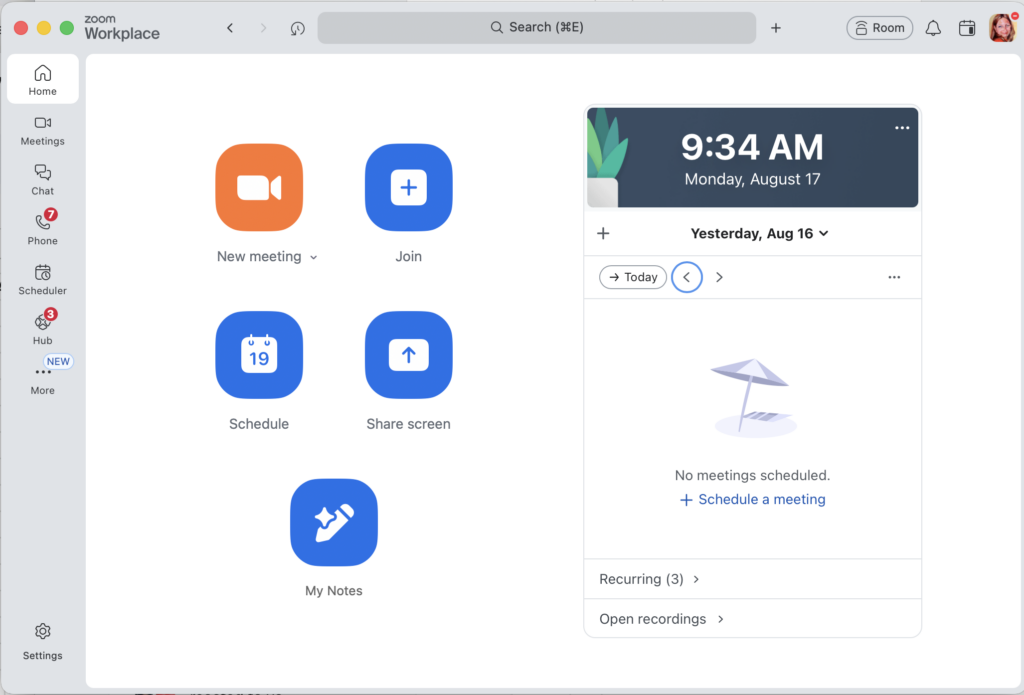Open the calendar icon in top bar
The height and width of the screenshot is (695, 1024).
(967, 27)
